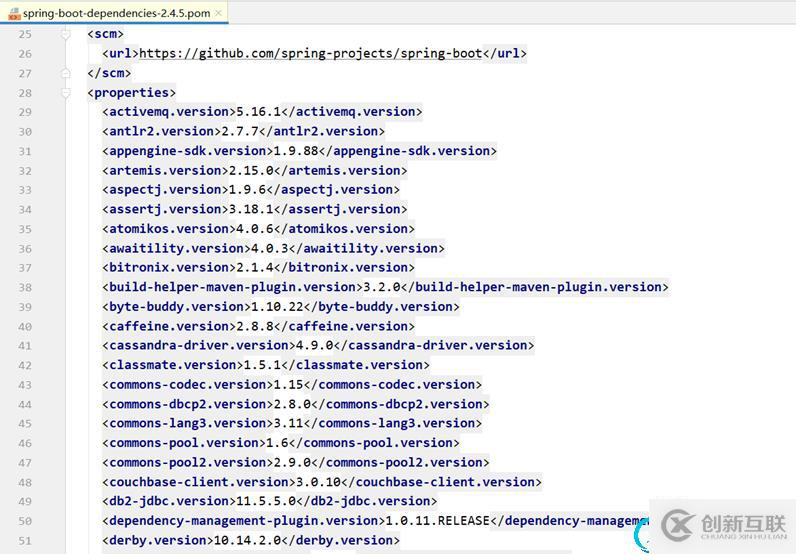Collapse the properties block at line 28
This screenshot has height=554, width=796.
[x=65, y=92]
